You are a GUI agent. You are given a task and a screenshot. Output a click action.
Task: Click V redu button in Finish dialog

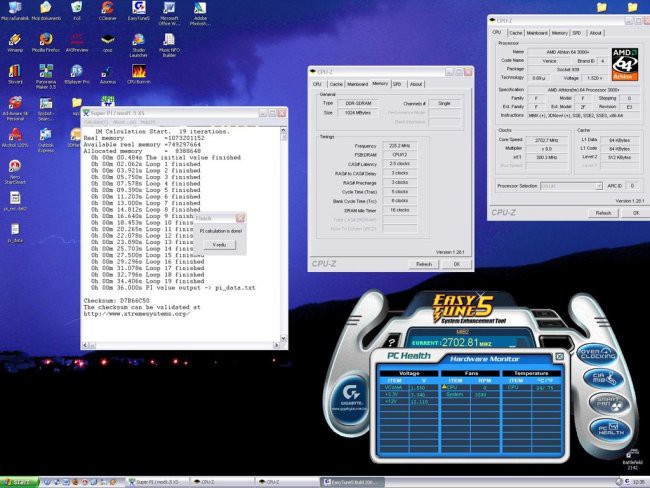coord(219,245)
